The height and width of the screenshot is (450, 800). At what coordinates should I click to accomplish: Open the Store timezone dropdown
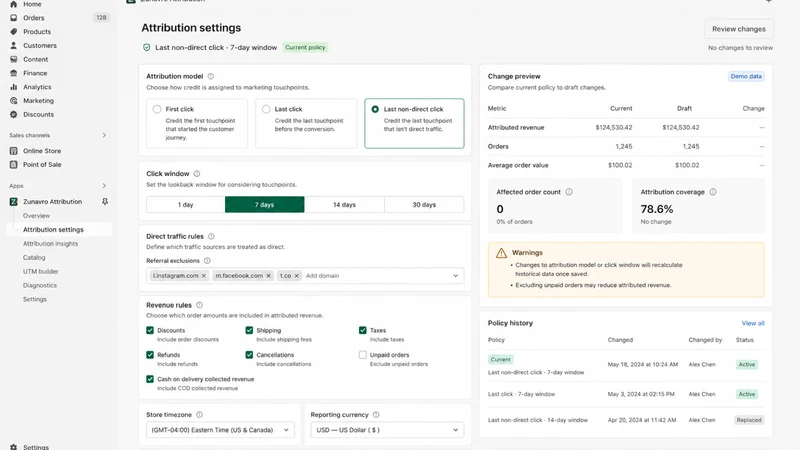click(x=220, y=430)
